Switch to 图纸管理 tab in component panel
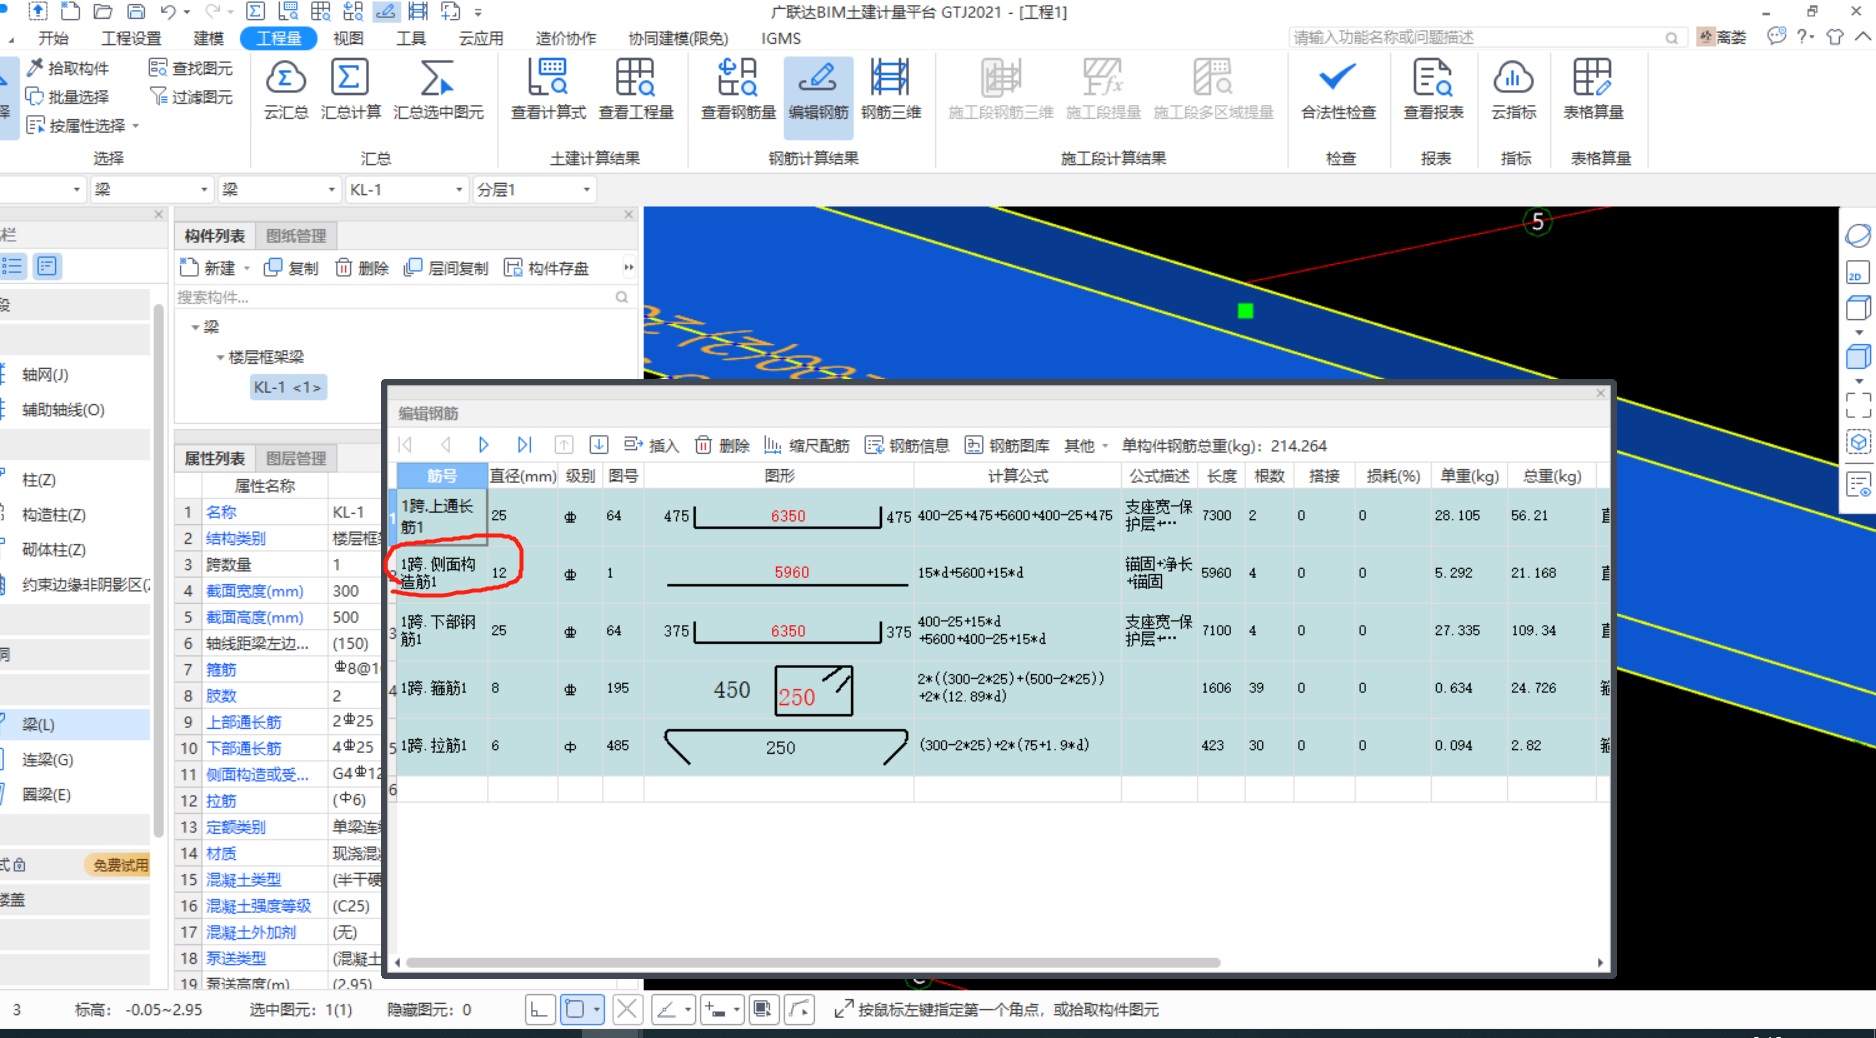 coord(296,236)
